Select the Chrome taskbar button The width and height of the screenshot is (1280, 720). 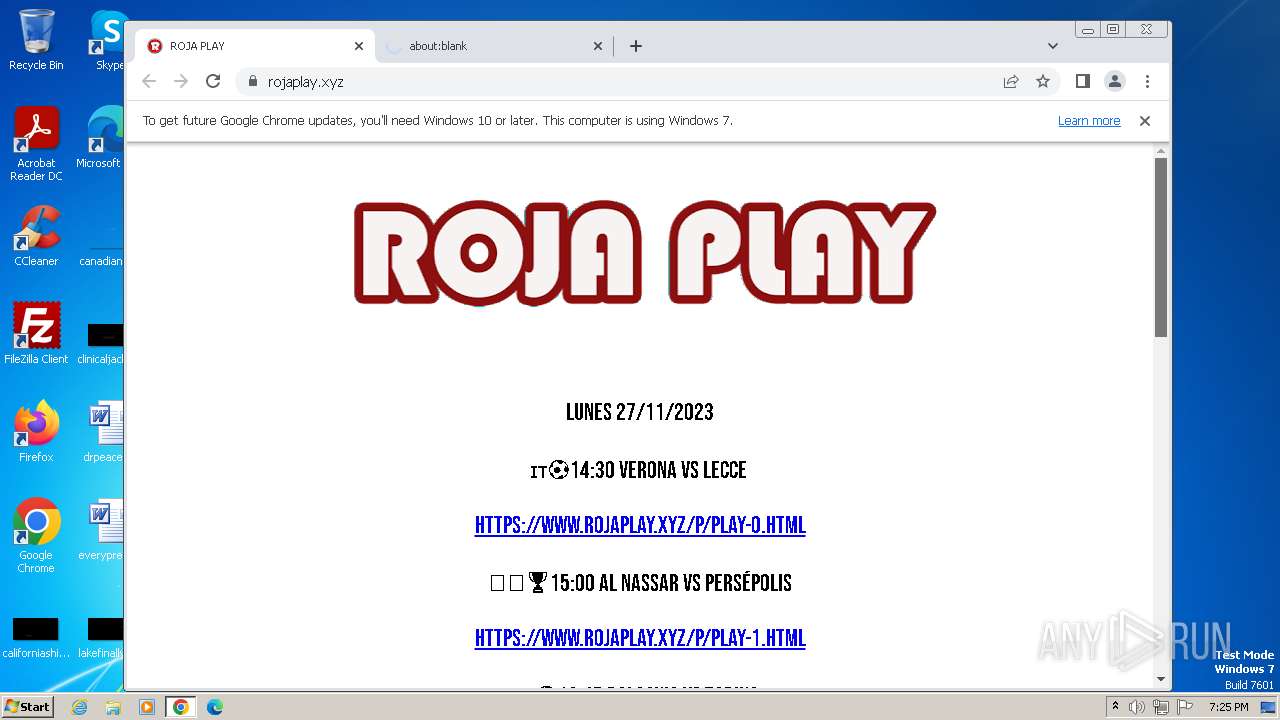pyautogui.click(x=180, y=707)
